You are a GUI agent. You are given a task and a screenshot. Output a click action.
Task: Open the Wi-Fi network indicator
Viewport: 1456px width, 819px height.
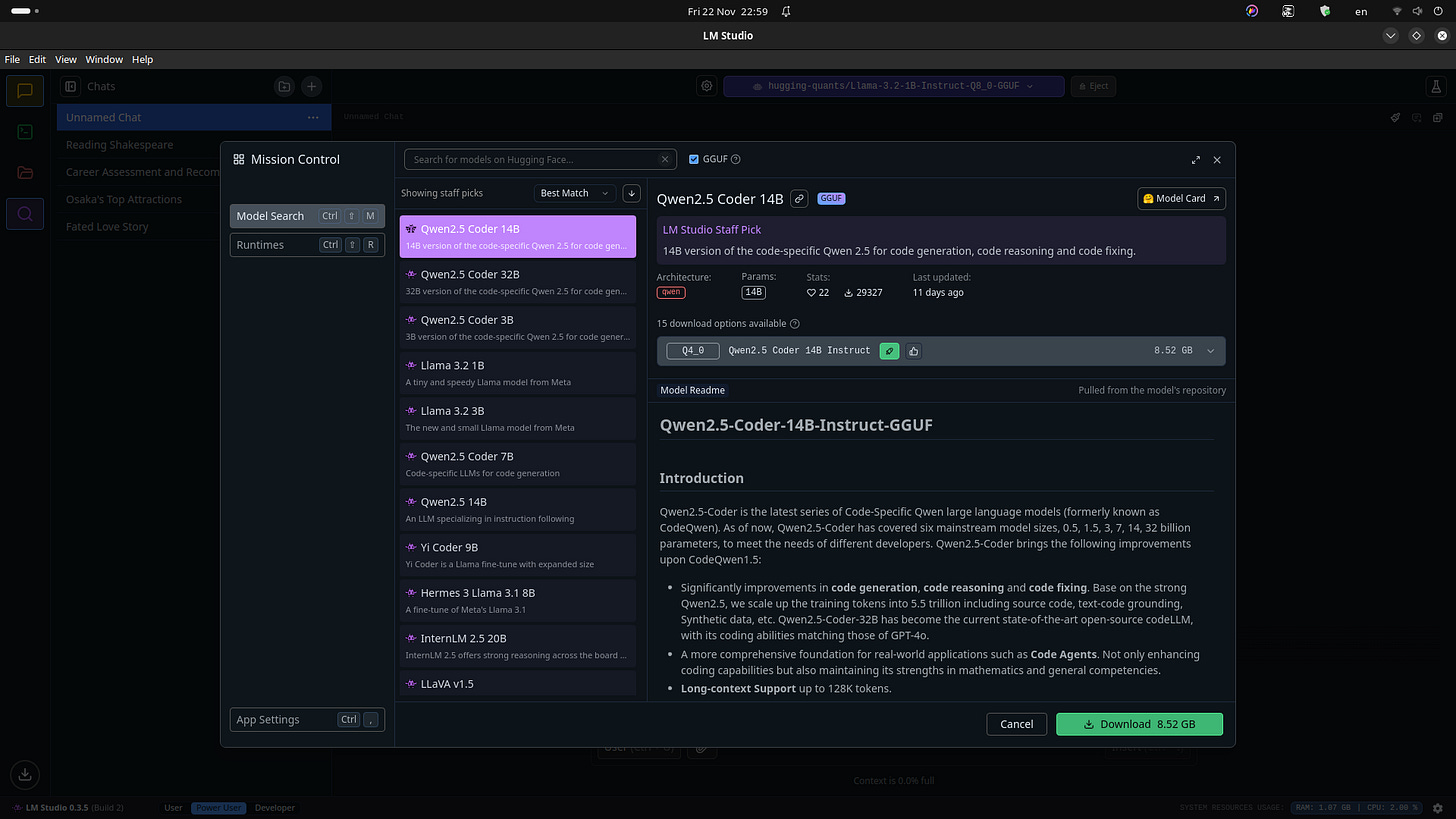pos(1397,12)
